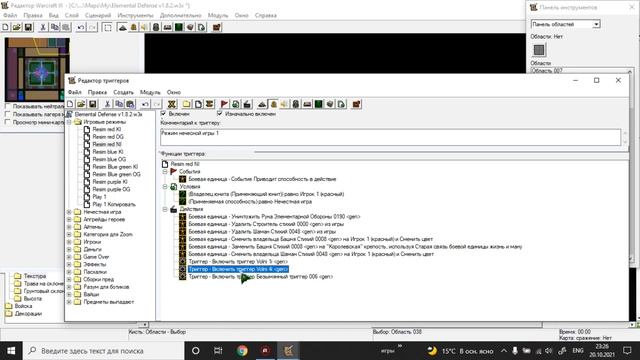Click Test Map icon in main World Editor toolbar
The image size is (640, 360).
point(217,27)
